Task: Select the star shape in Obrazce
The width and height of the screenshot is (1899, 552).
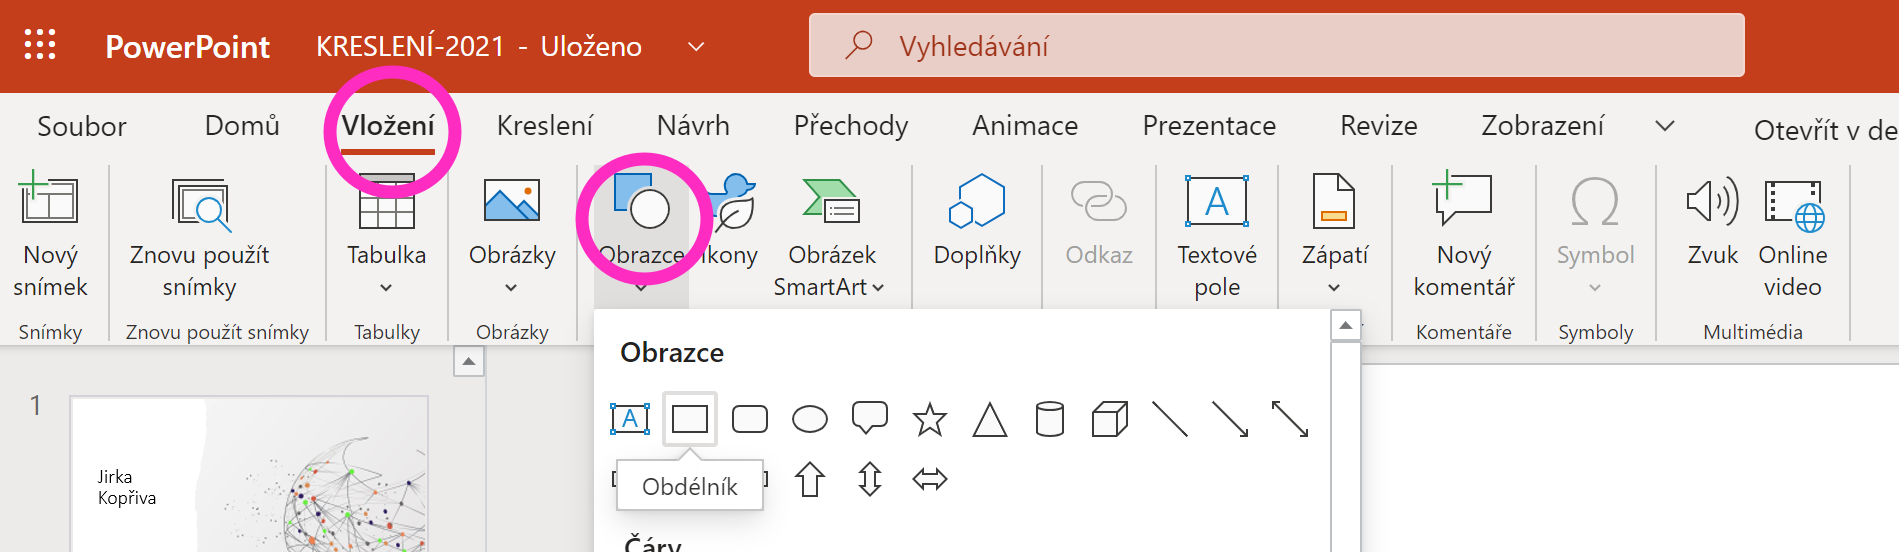Action: pos(929,419)
